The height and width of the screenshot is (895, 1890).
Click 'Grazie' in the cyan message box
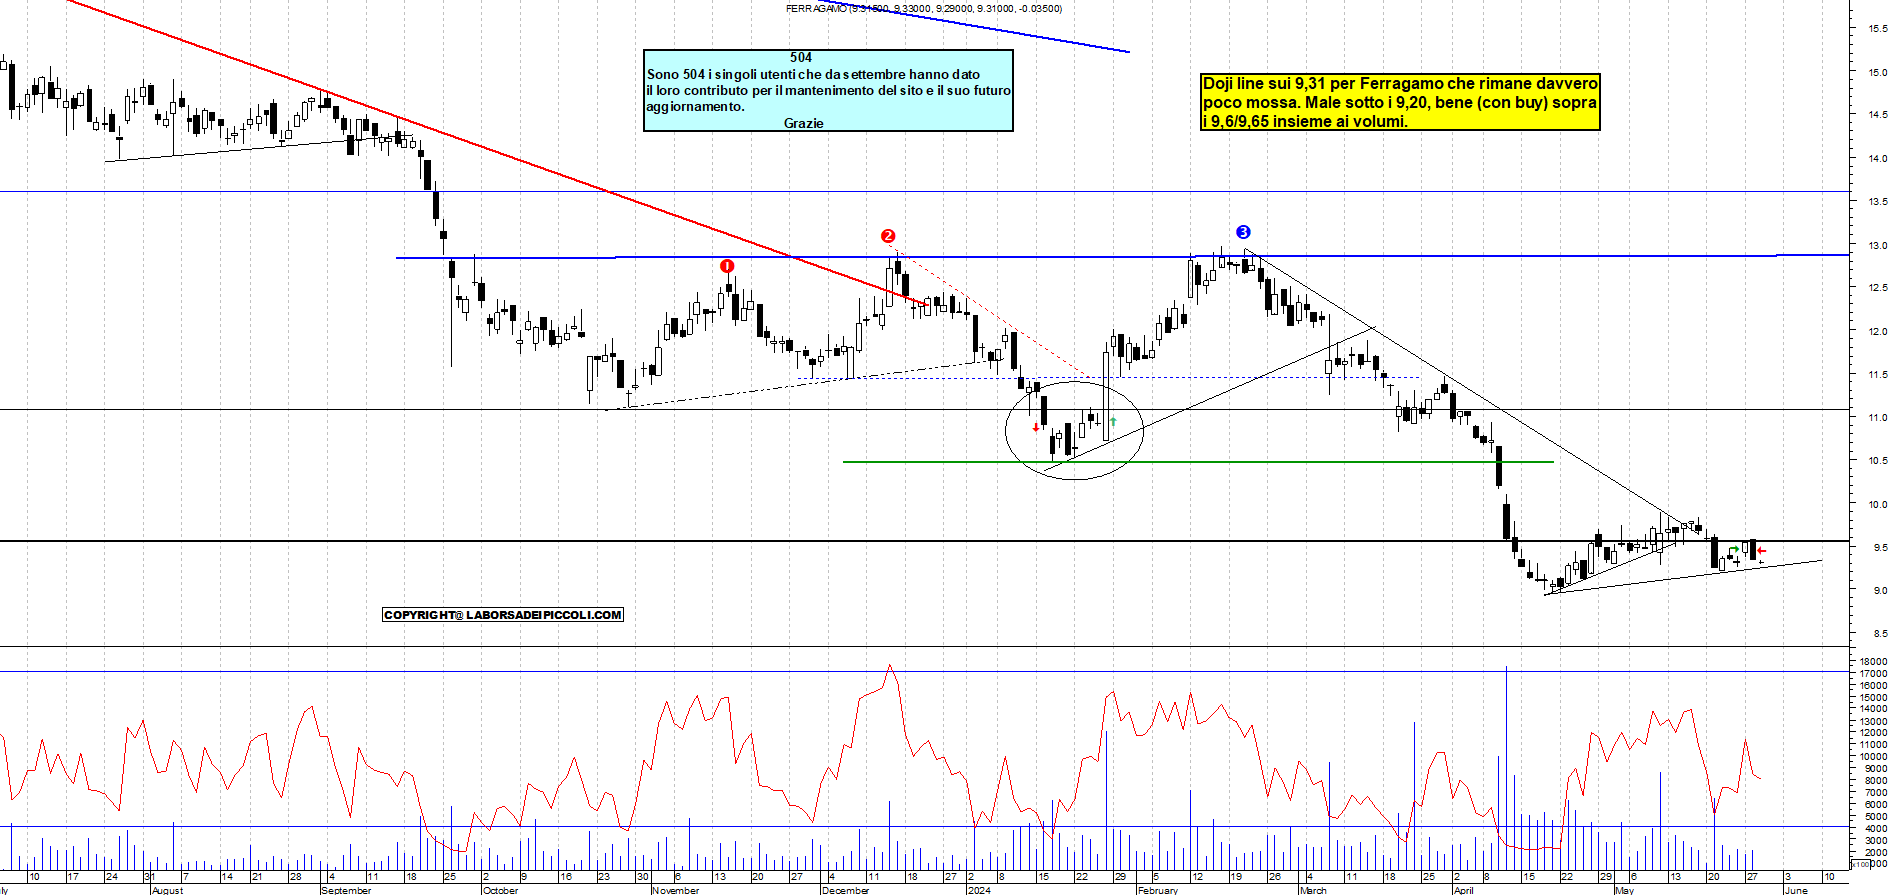tap(804, 123)
